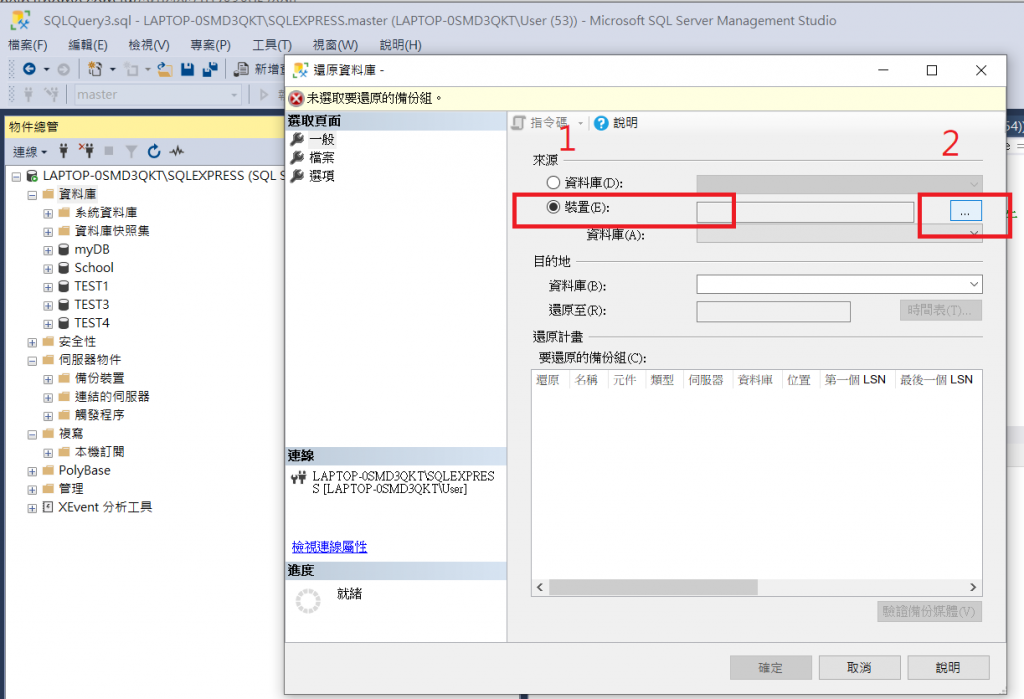Click the server icon beside LAPTOP-0SMD3QKT\SQLEXPRESS
Viewport: 1024px width, 699px height.
(32, 176)
